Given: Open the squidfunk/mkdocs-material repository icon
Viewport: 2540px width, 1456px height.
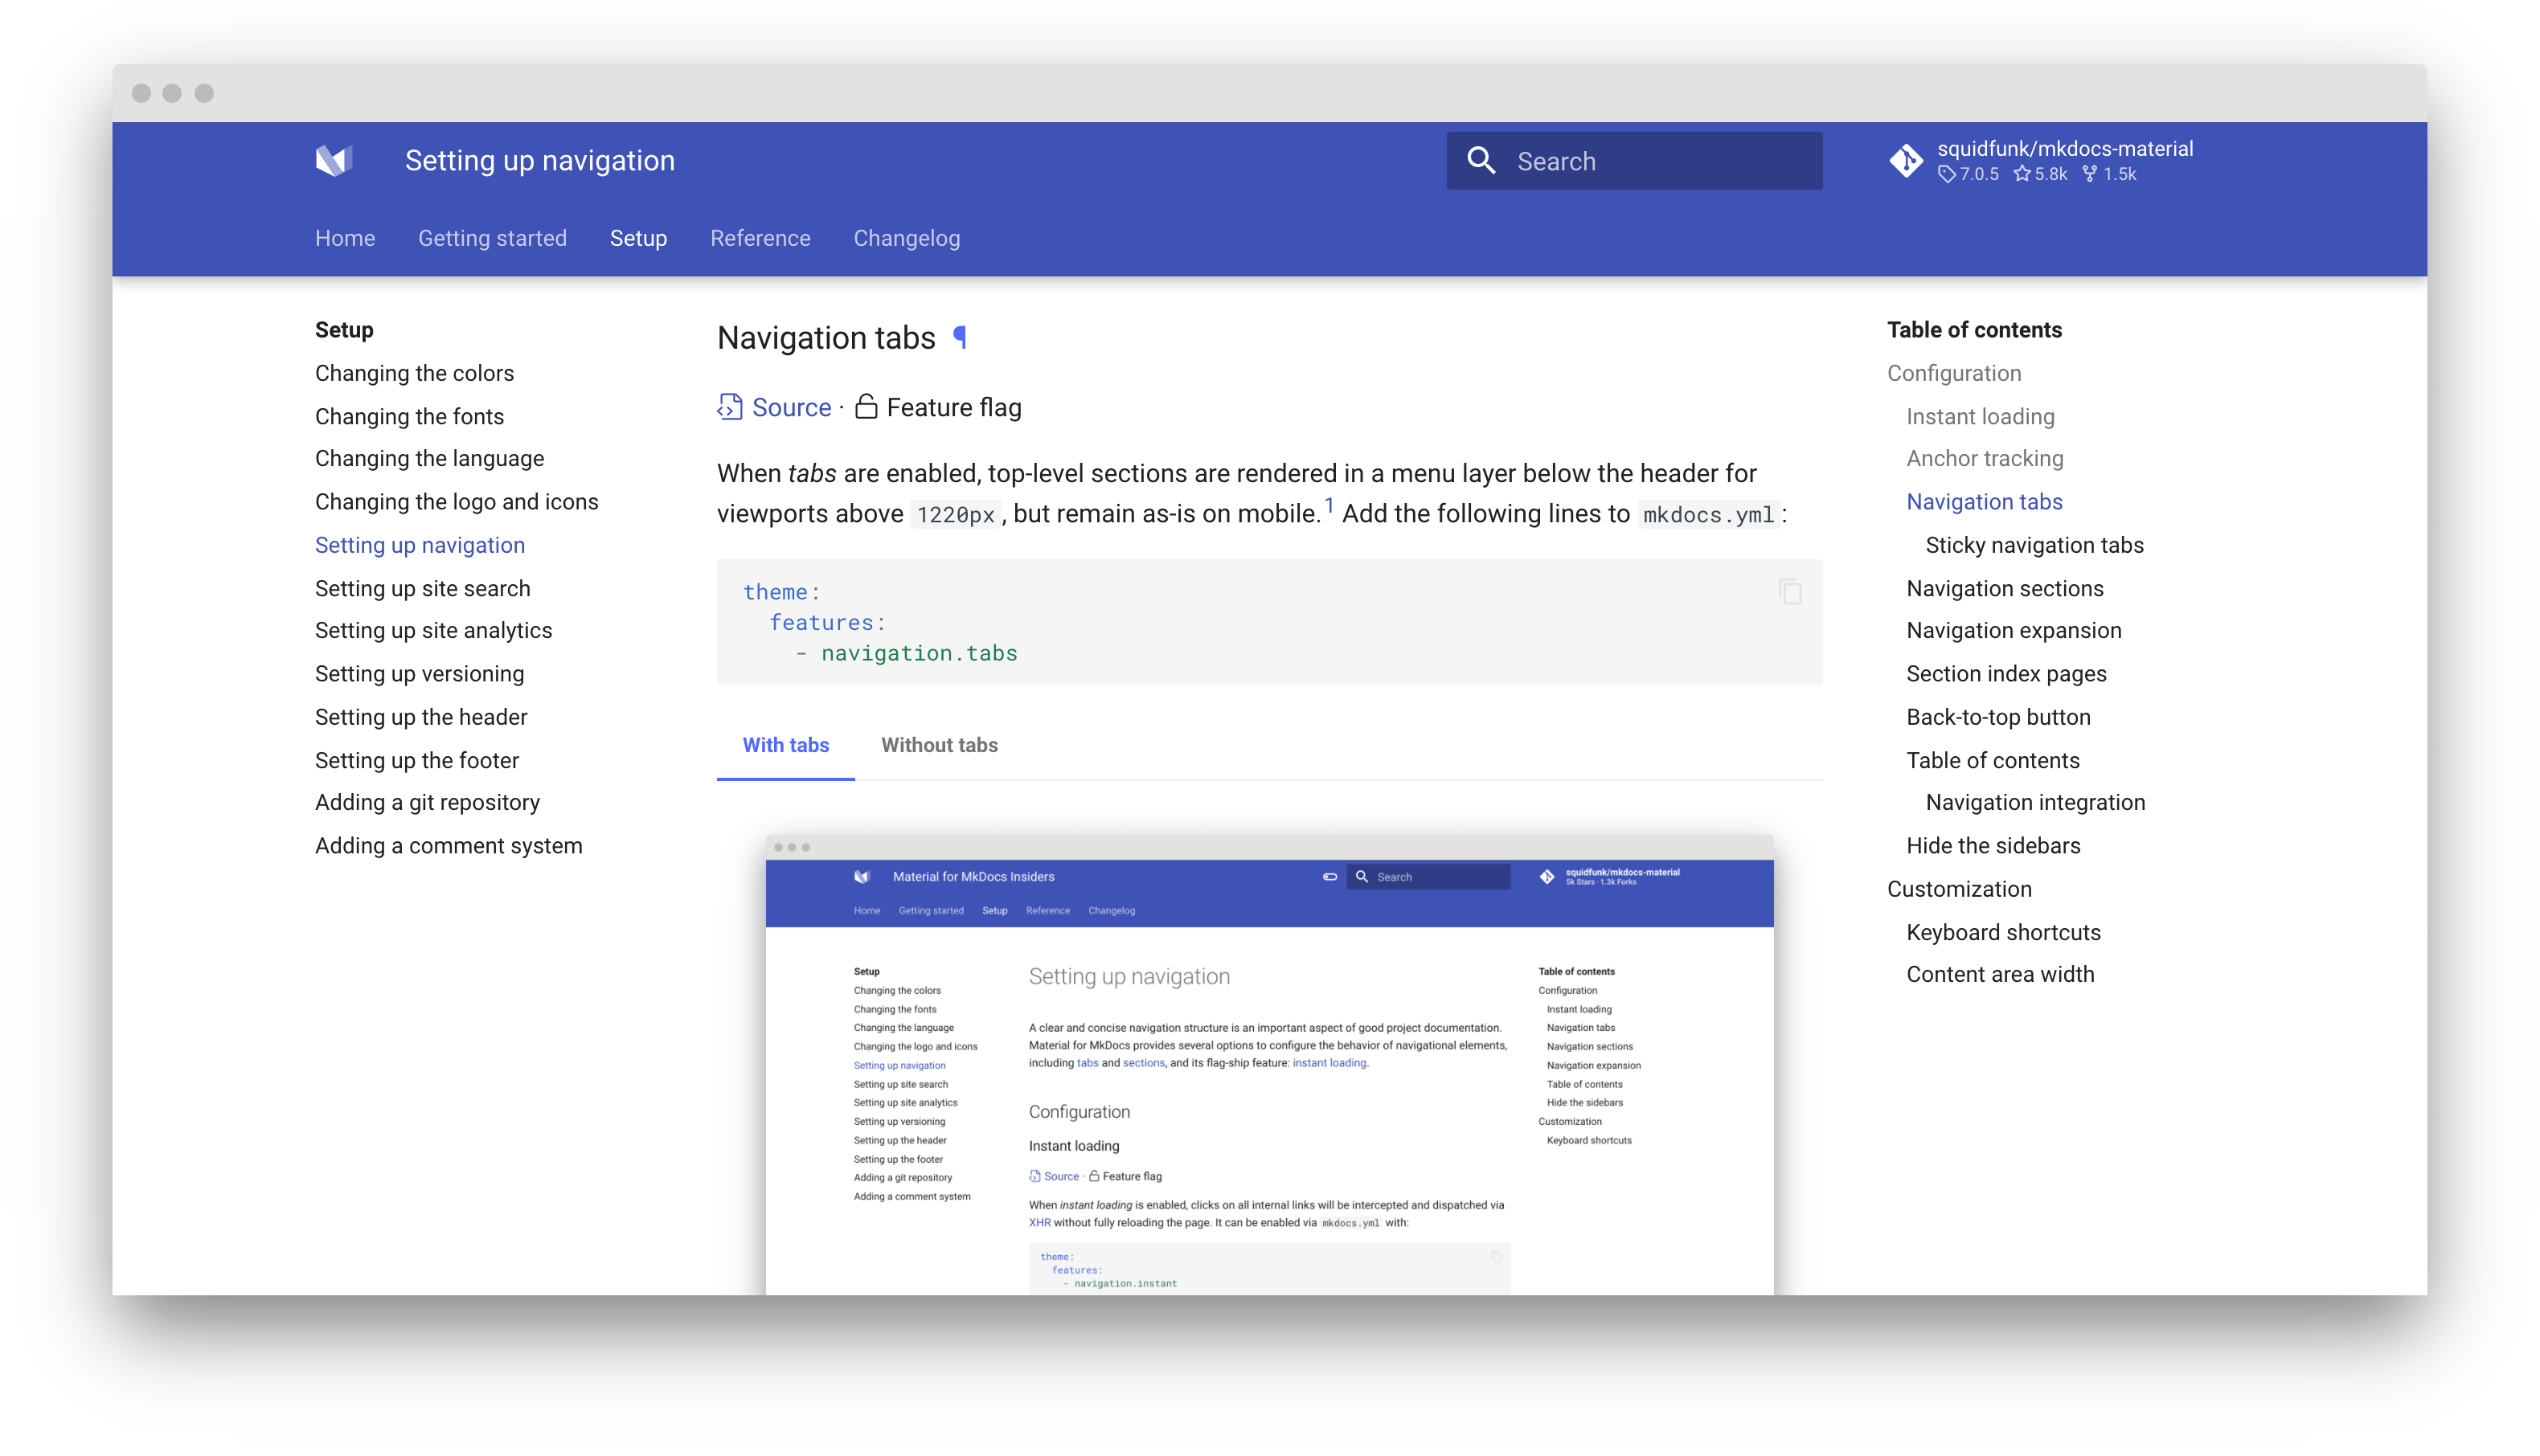Looking at the screenshot, I should [1906, 160].
